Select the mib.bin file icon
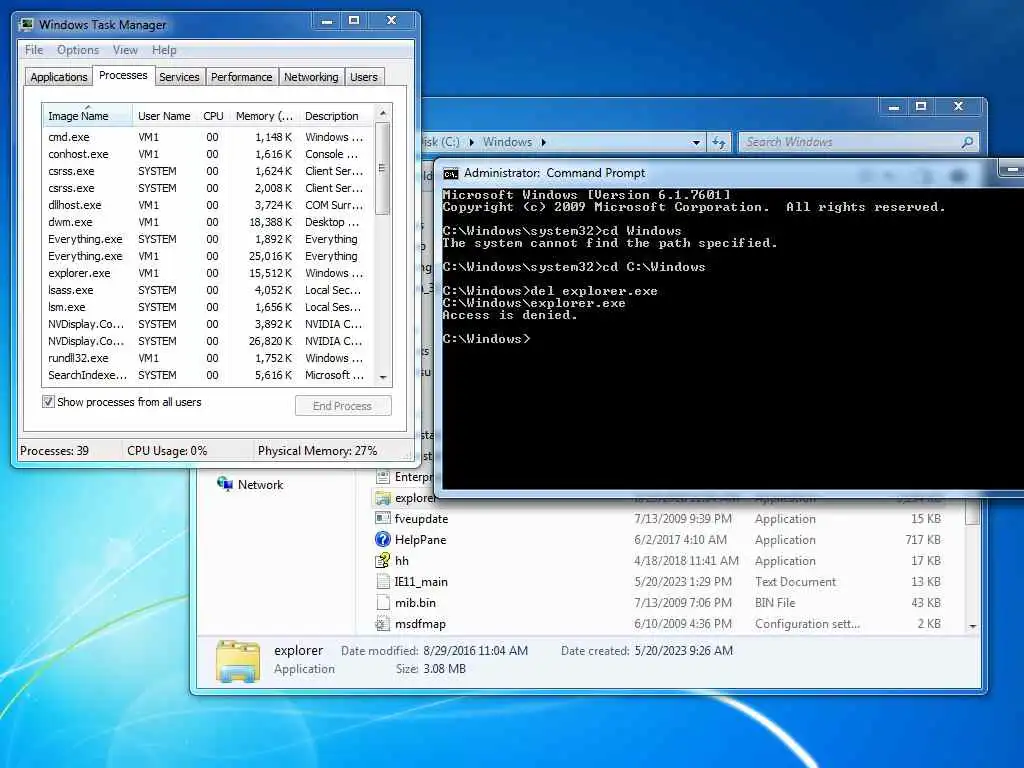 [x=383, y=602]
